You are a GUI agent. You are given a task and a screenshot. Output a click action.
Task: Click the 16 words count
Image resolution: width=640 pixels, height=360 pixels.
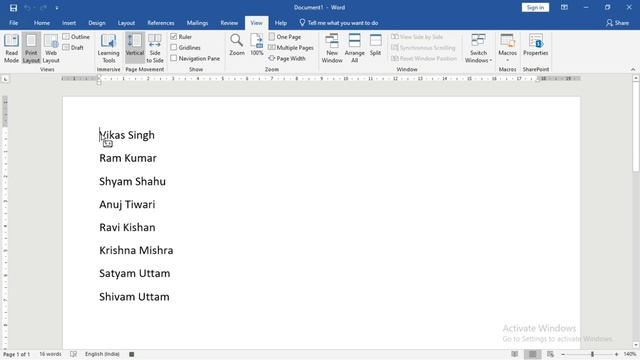point(50,354)
